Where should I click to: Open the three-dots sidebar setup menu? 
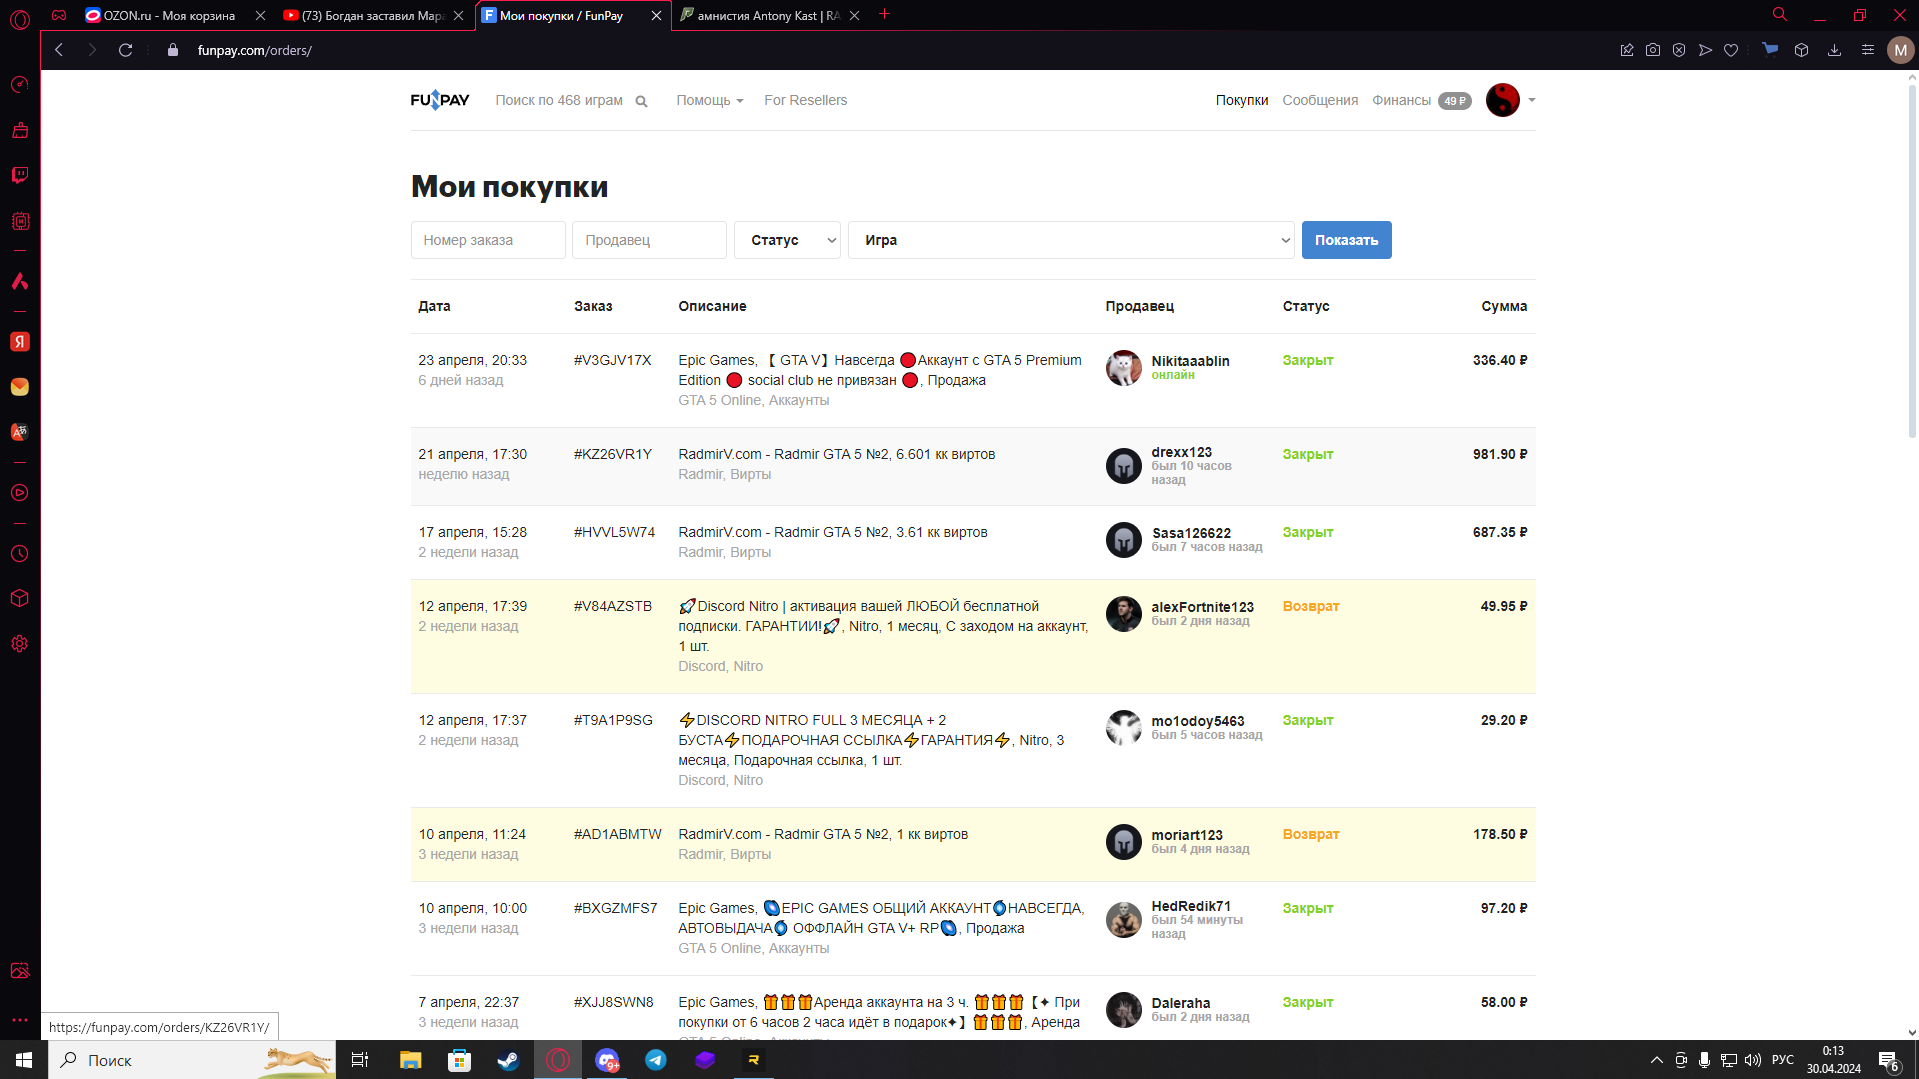[x=20, y=1020]
